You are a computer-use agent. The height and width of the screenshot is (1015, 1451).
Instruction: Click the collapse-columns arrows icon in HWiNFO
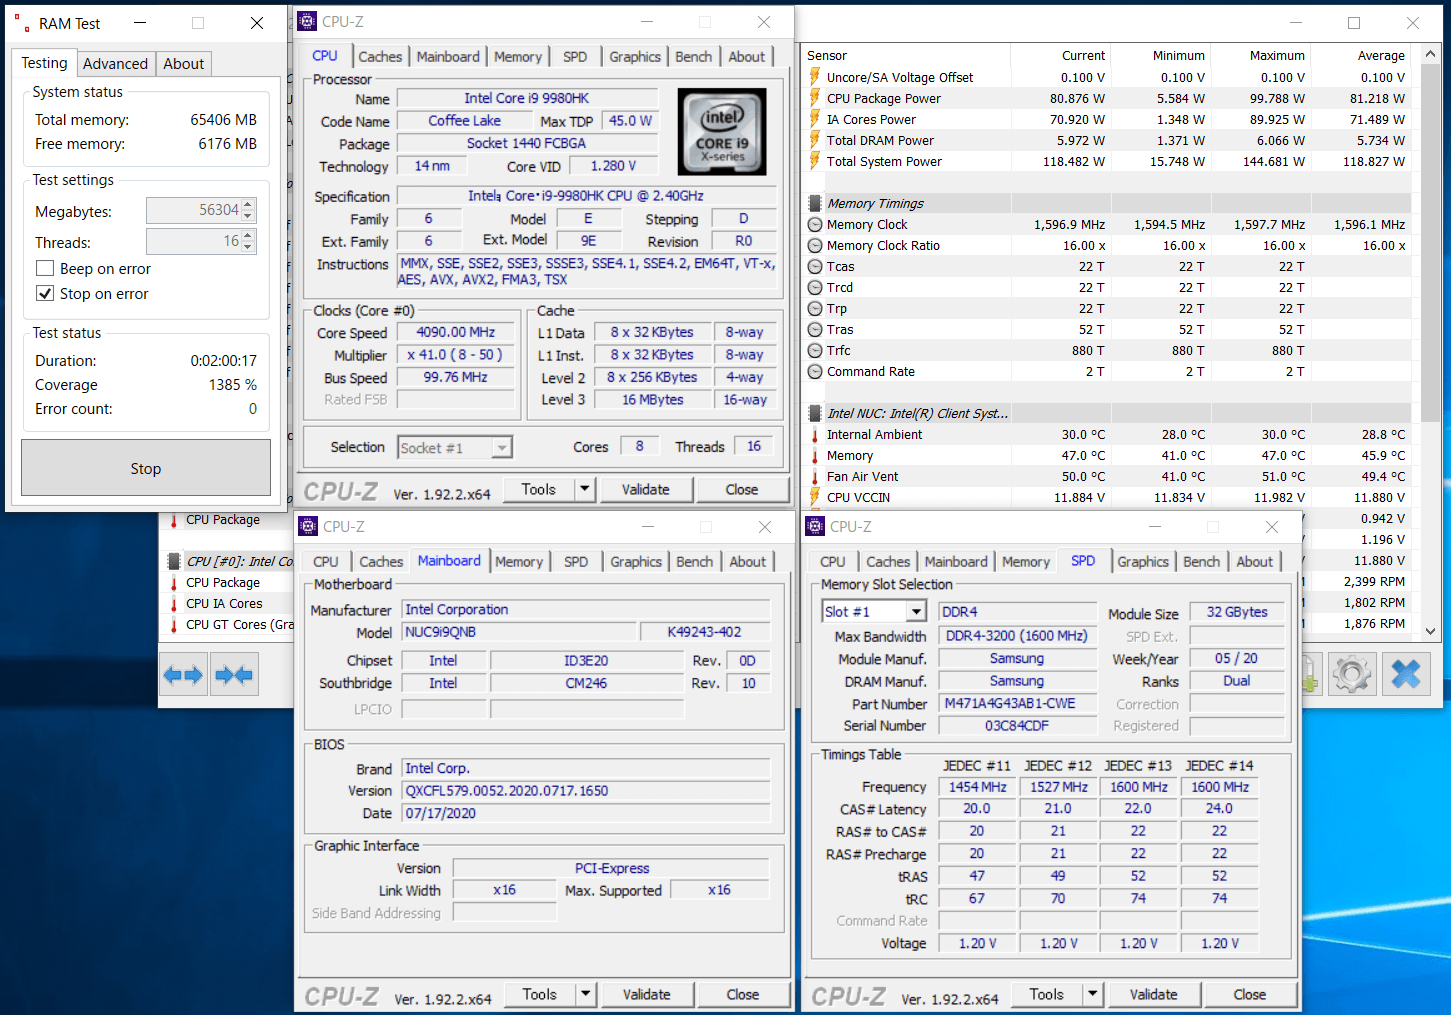[x=234, y=675]
